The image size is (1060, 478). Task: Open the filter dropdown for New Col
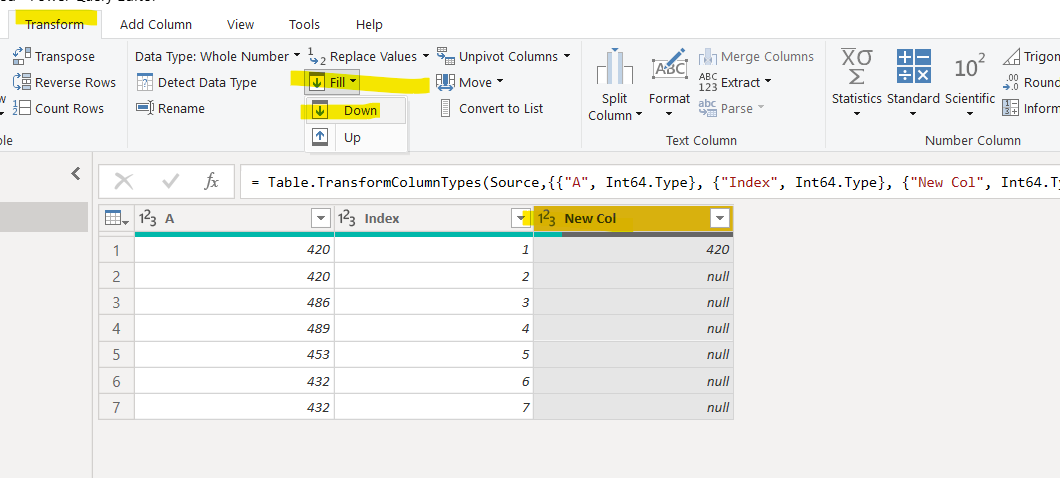point(720,218)
